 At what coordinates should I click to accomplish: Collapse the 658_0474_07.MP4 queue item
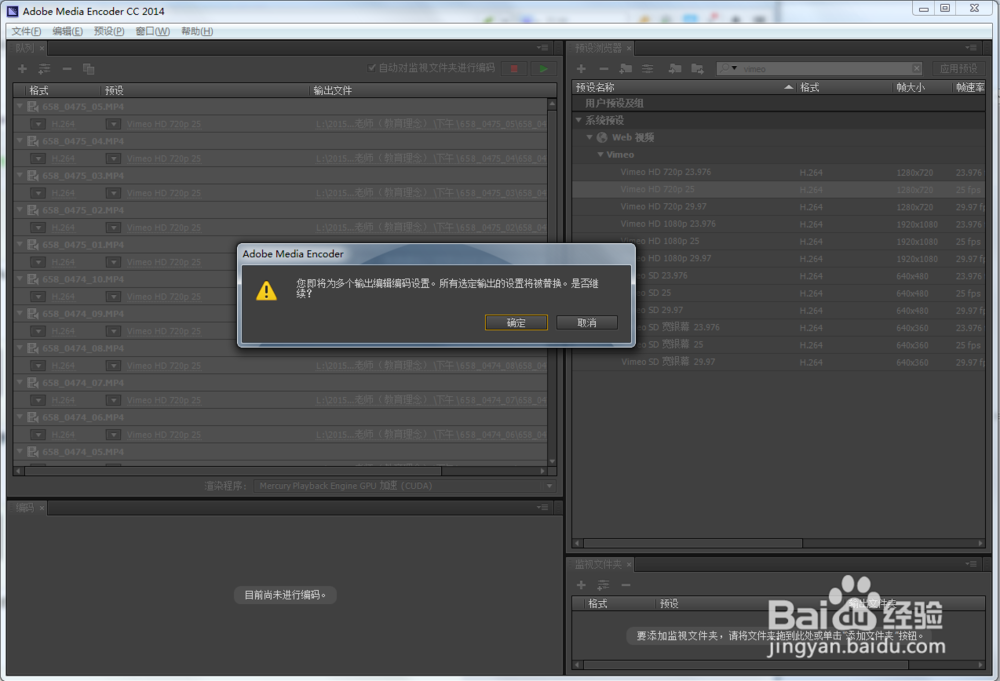point(20,383)
